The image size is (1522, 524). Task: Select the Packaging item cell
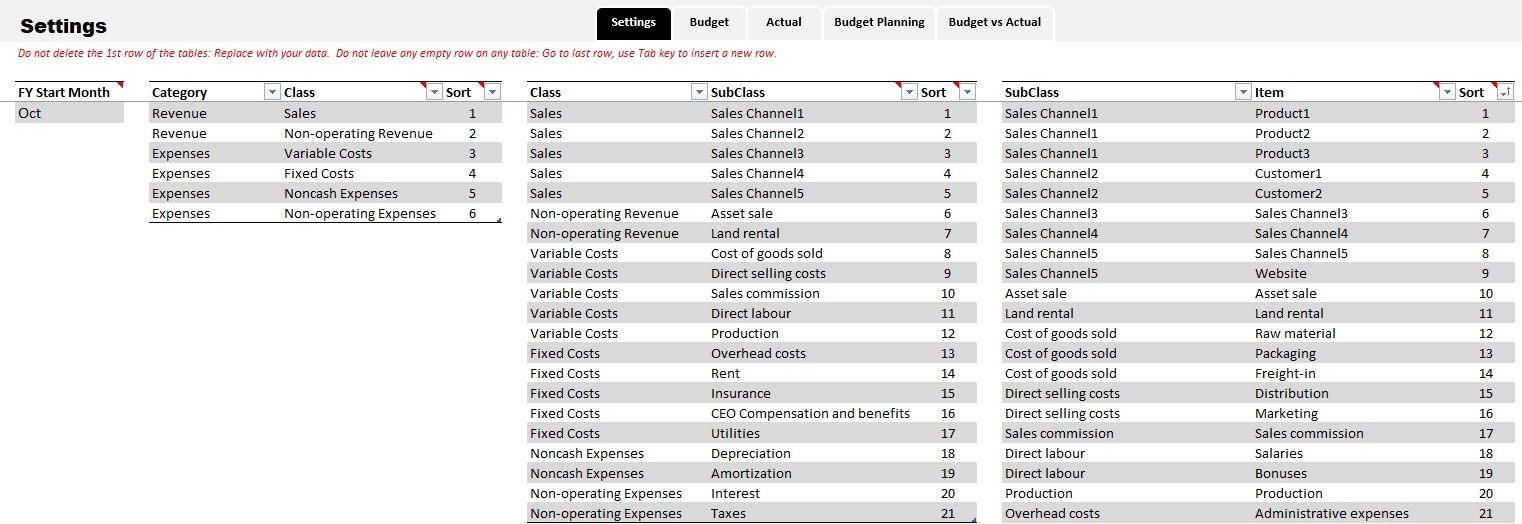tap(1354, 353)
